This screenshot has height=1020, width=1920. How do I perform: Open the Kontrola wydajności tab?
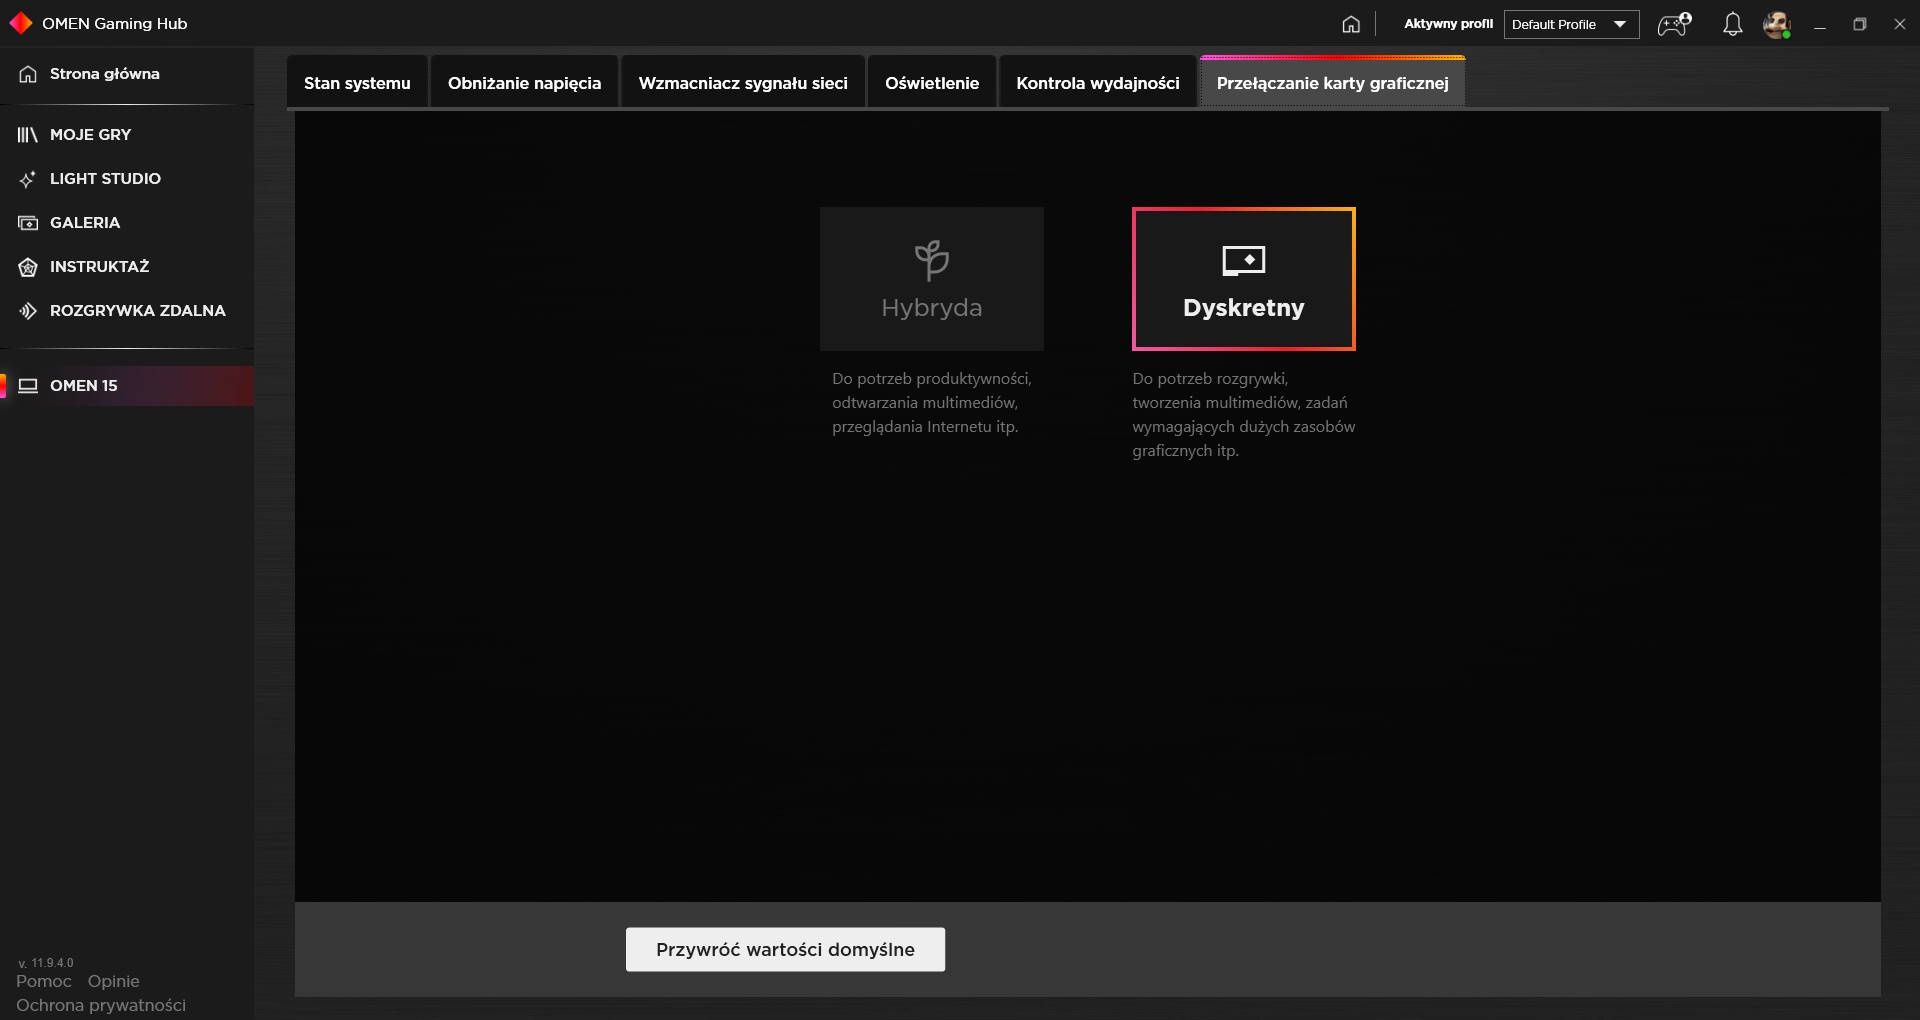1098,83
